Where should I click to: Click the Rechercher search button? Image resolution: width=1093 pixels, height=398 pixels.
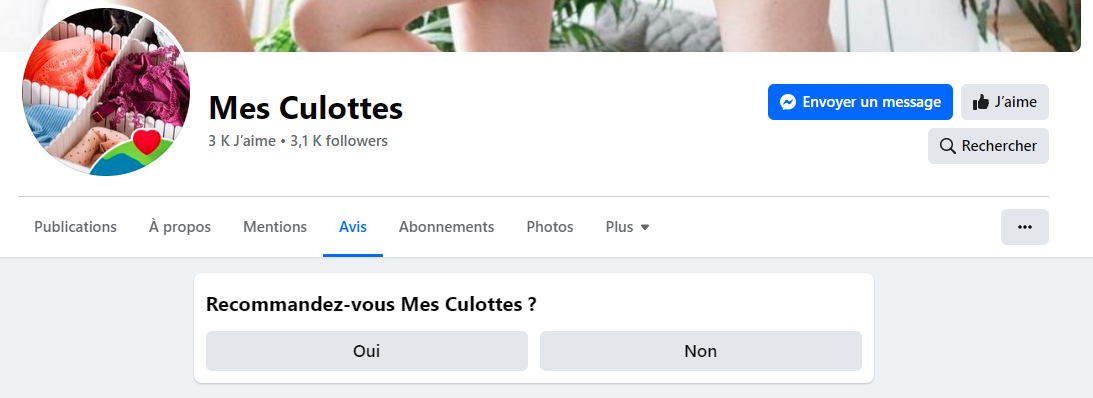point(988,146)
